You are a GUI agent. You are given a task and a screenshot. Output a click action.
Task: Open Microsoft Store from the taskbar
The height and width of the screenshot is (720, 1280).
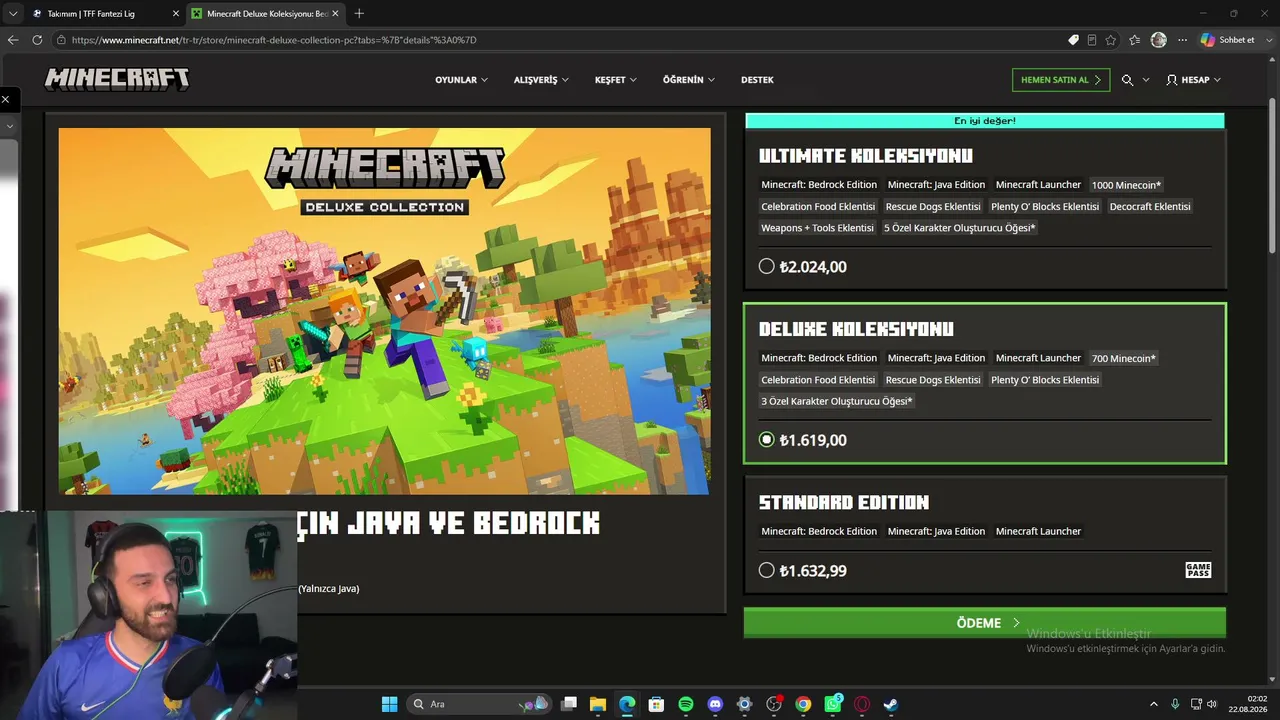pyautogui.click(x=656, y=704)
